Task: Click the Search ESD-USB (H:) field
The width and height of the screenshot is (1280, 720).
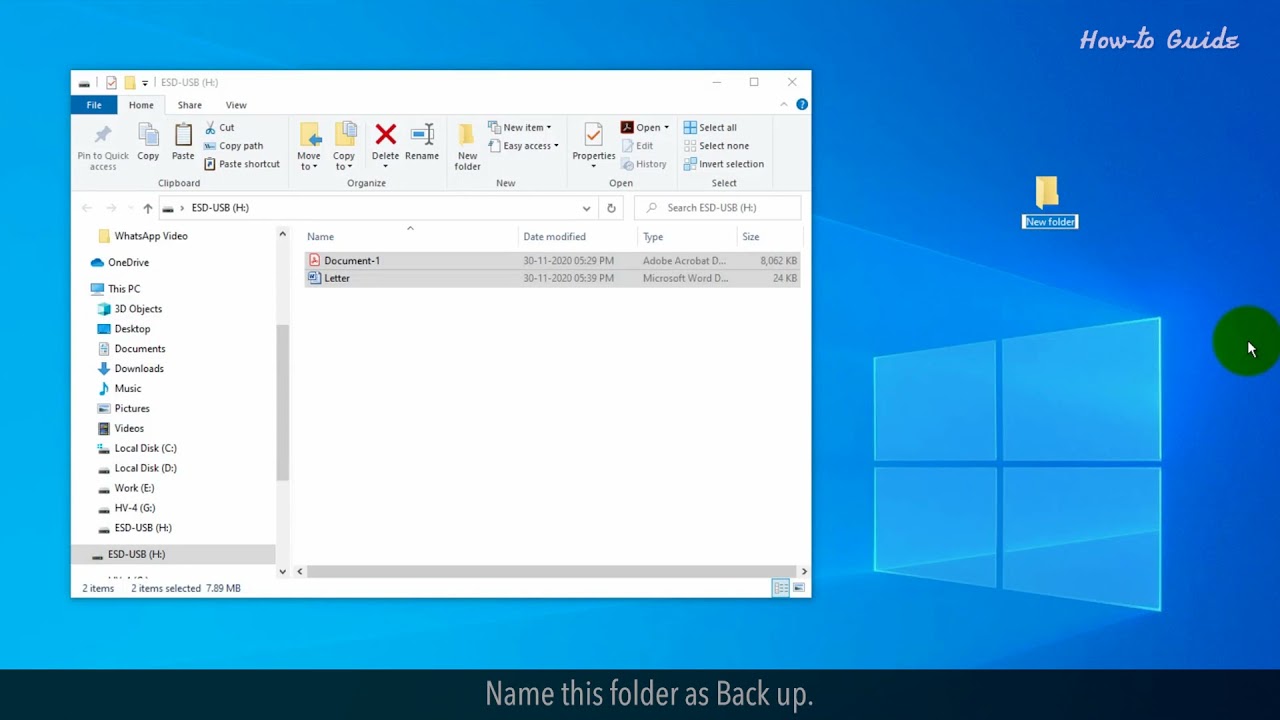Action: point(725,208)
